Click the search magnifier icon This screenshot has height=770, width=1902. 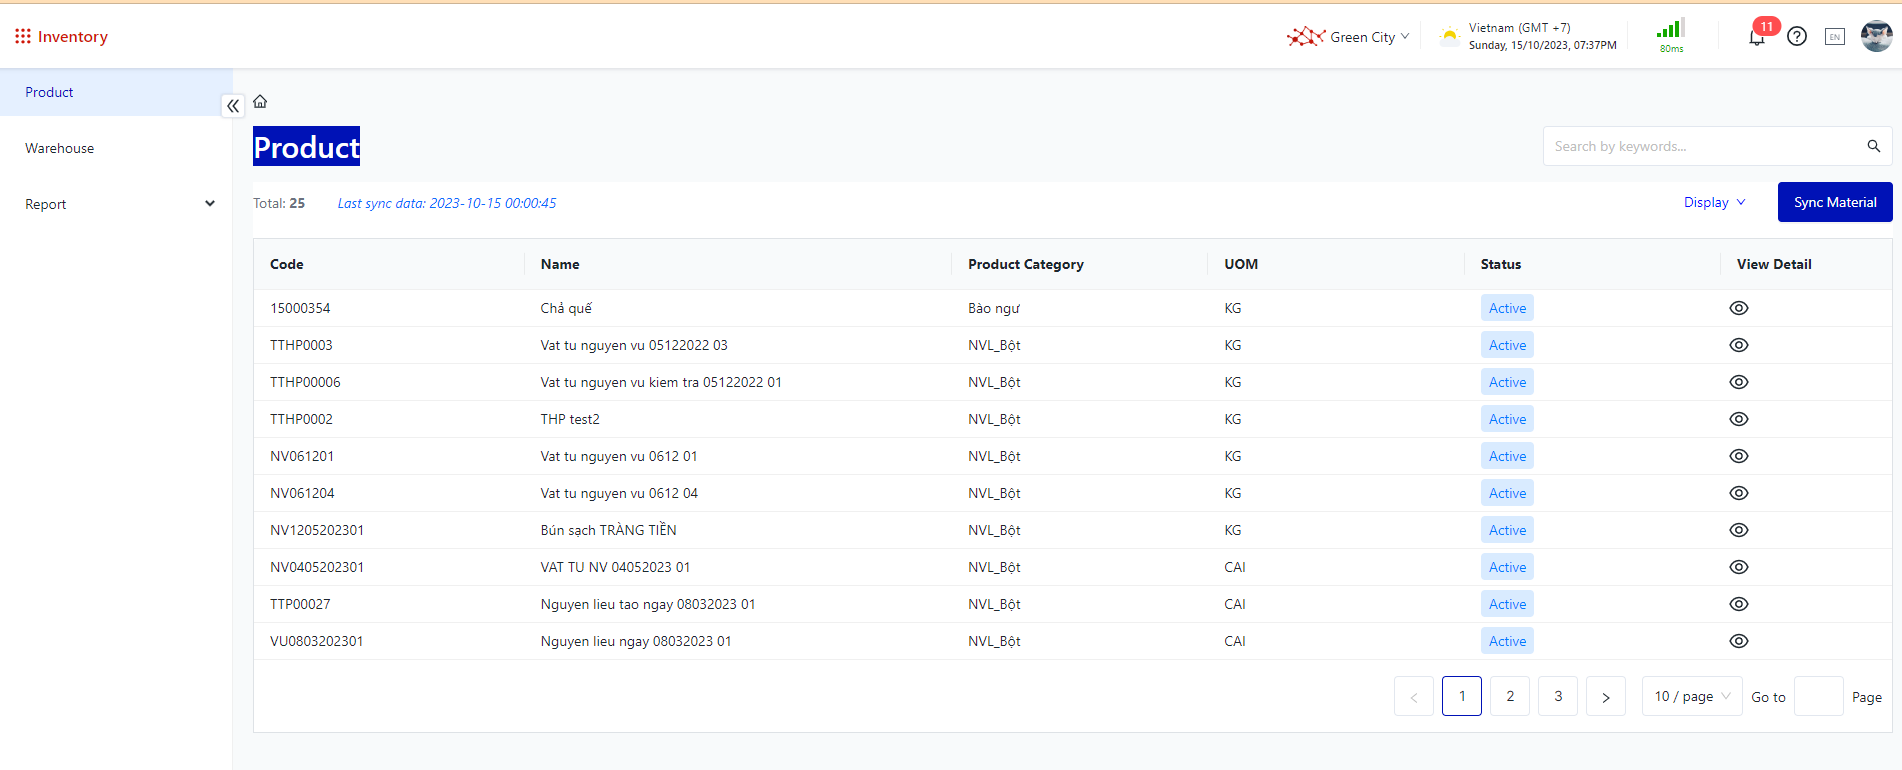(x=1873, y=146)
